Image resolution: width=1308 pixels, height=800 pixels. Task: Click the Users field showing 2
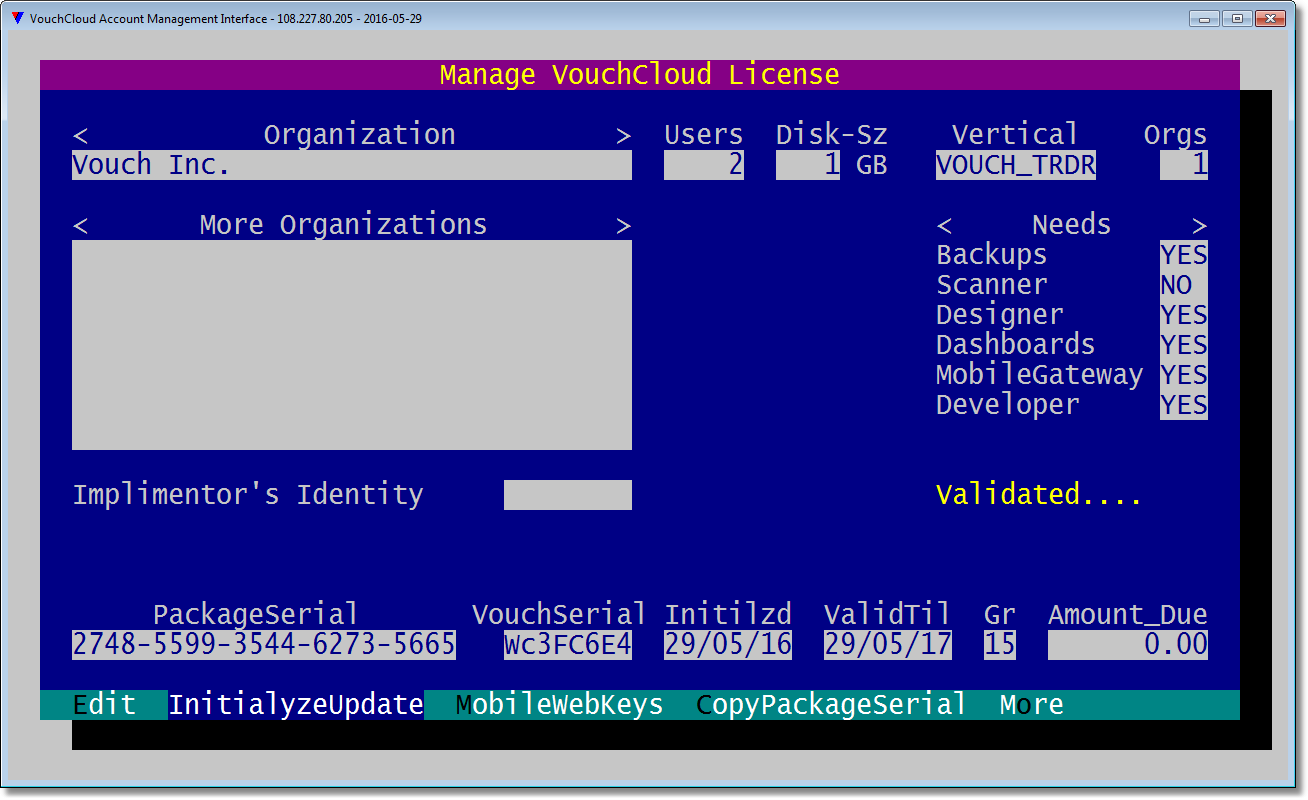[704, 165]
